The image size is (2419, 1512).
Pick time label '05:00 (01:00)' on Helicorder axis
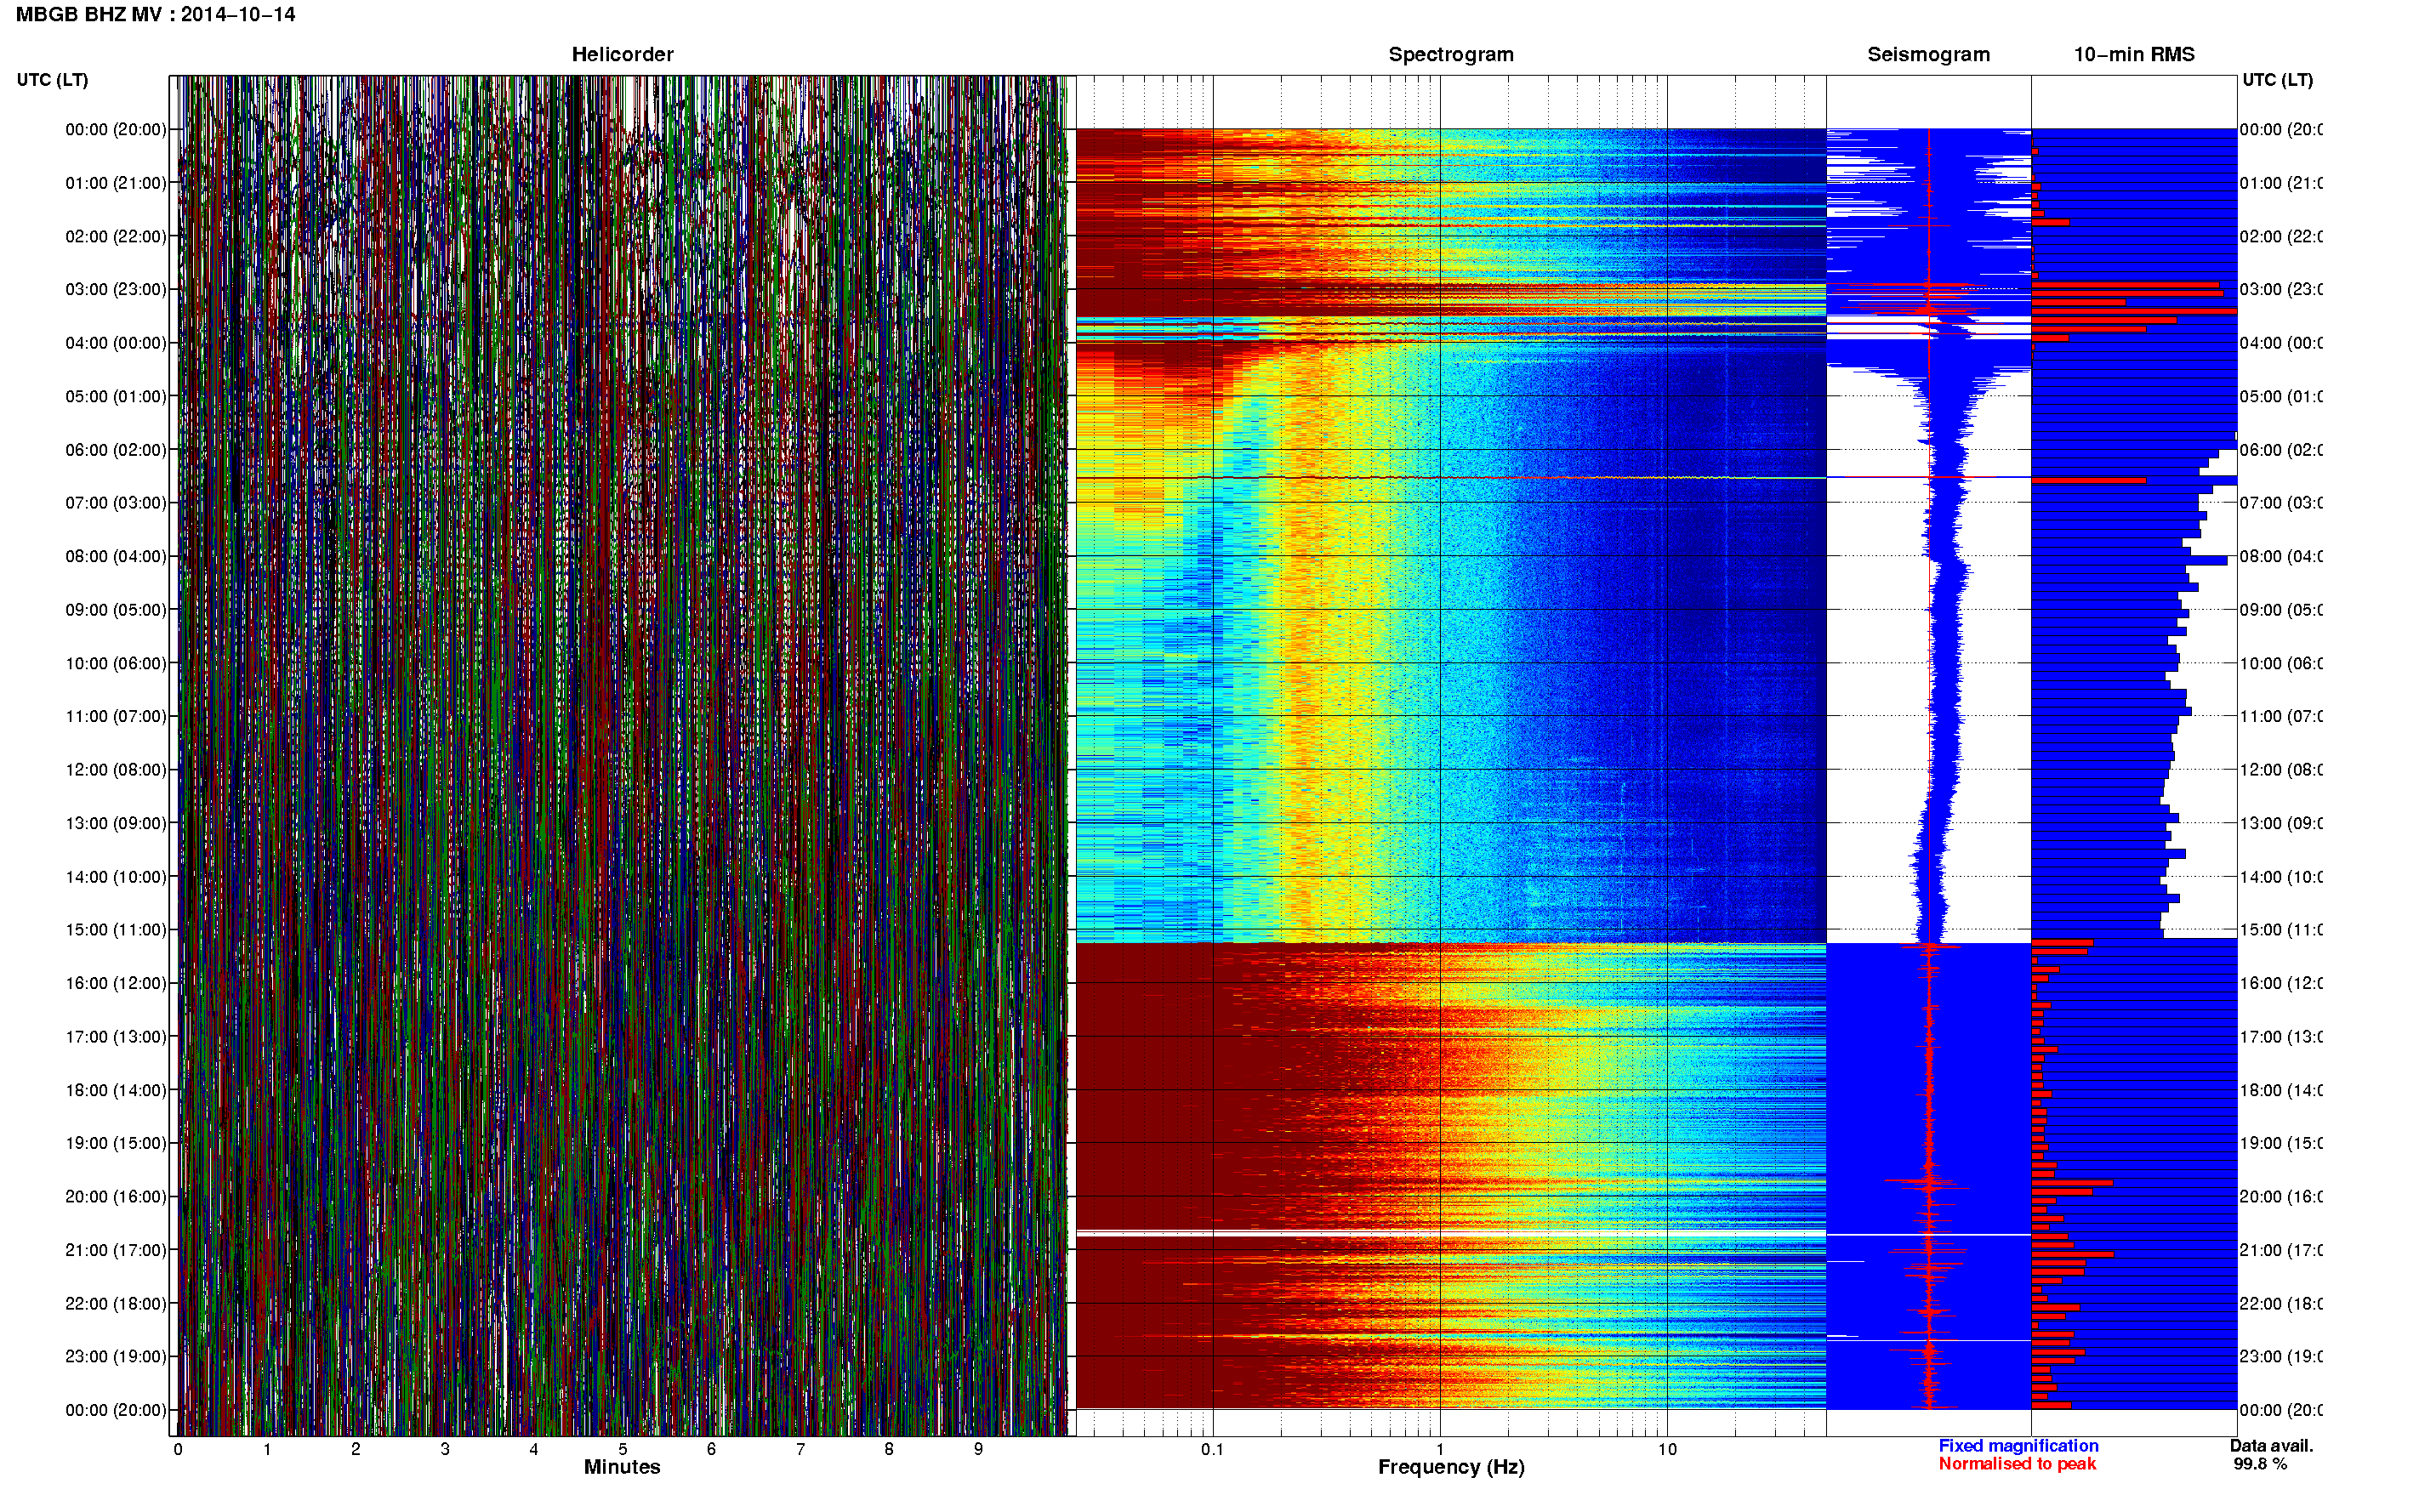tap(116, 396)
